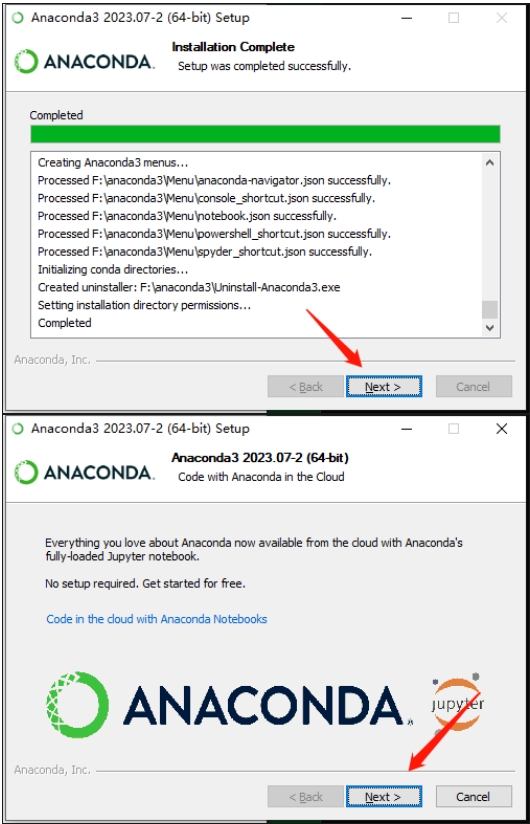Open the Code in the cloud with Anaconda Notebooks link

point(157,619)
